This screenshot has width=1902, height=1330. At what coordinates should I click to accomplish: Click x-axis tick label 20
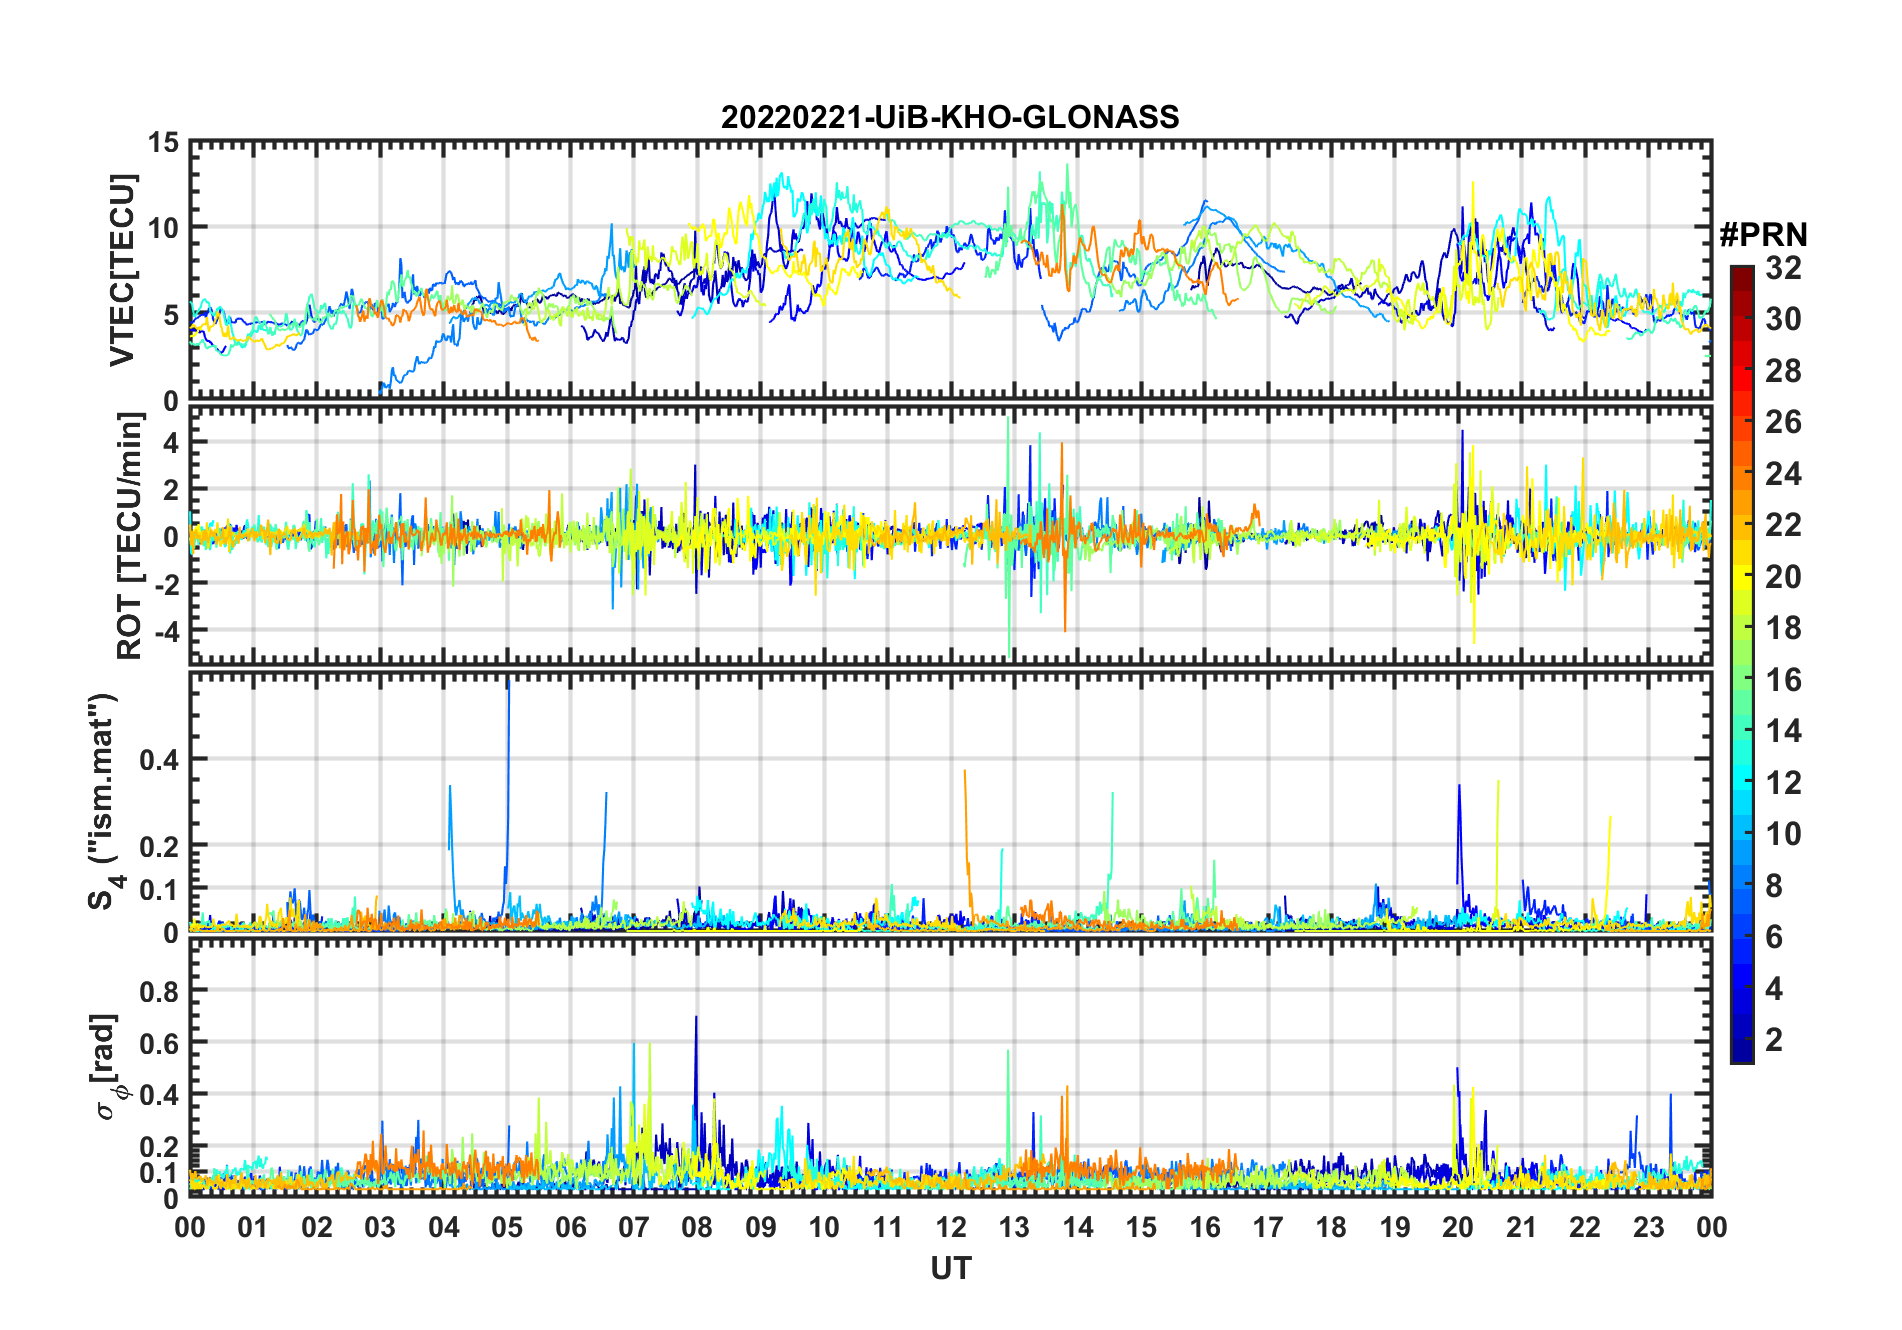click(x=1458, y=1227)
